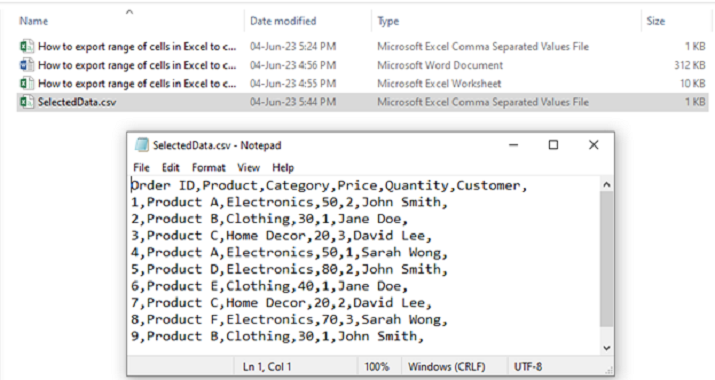The image size is (715, 380).
Task: Click the Order ID header line in Notepad
Action: pos(329,186)
